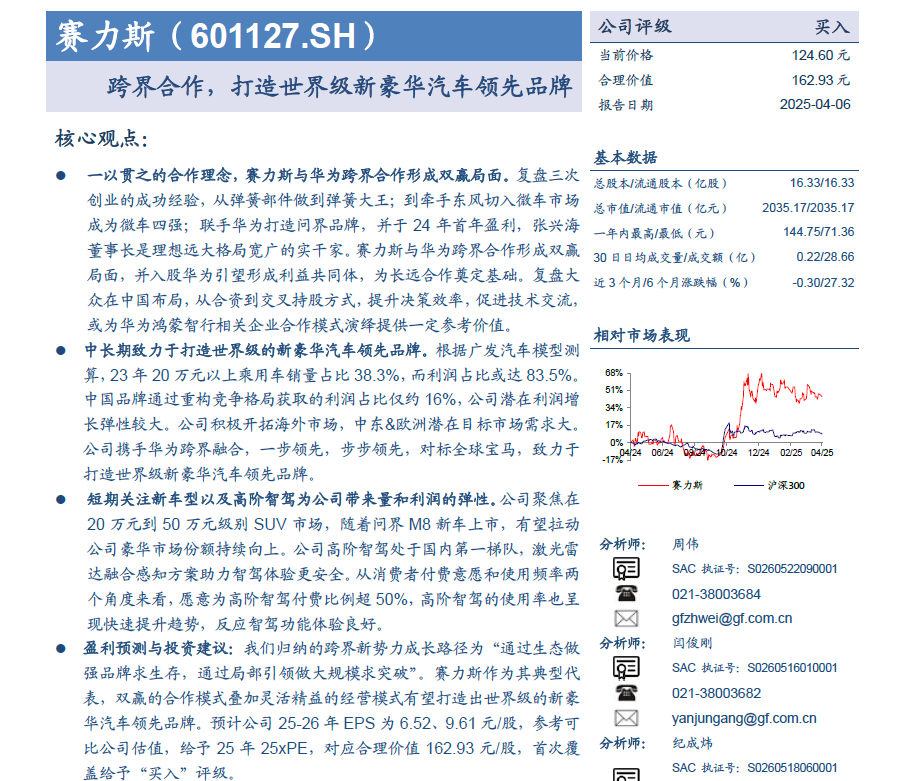Click the 赛力斯 red legend entry
This screenshot has width=902, height=781.
pyautogui.click(x=671, y=485)
